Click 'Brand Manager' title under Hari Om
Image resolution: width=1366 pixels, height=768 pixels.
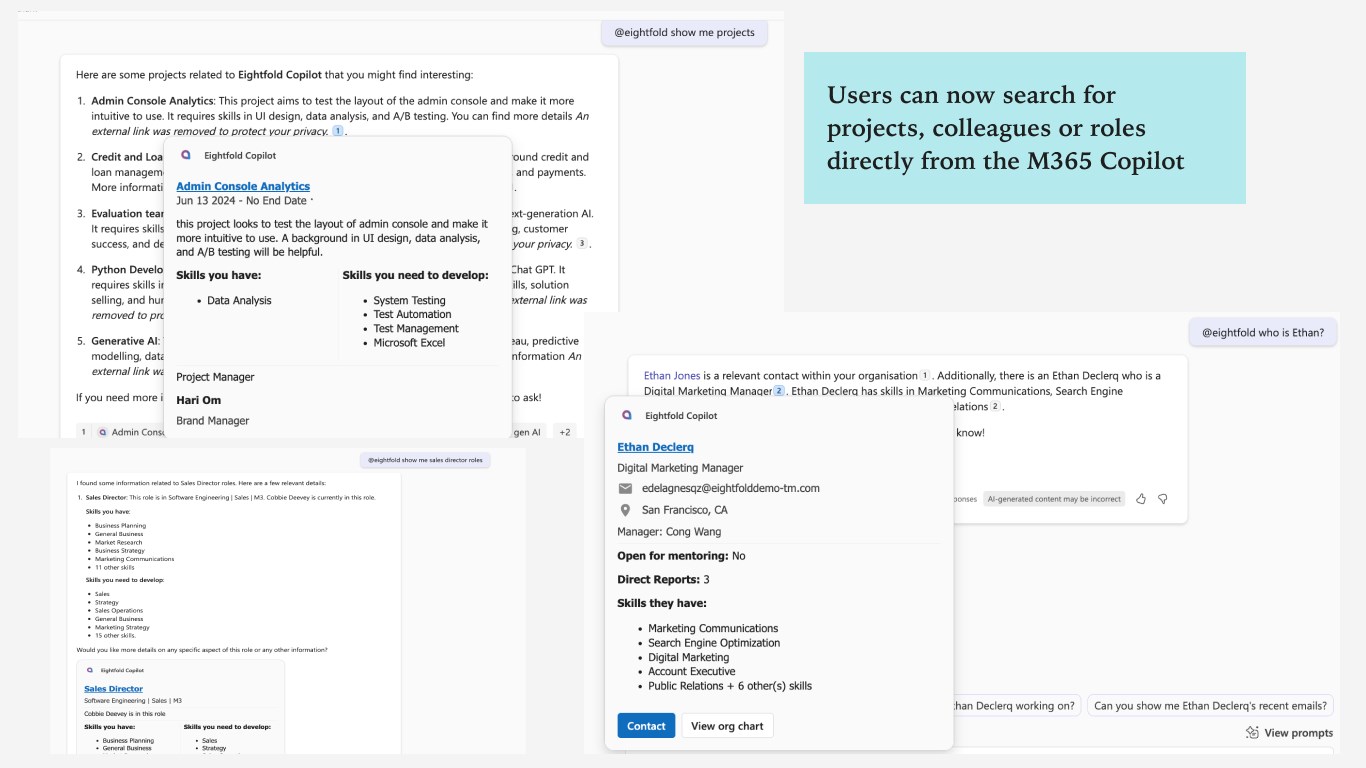[212, 421]
